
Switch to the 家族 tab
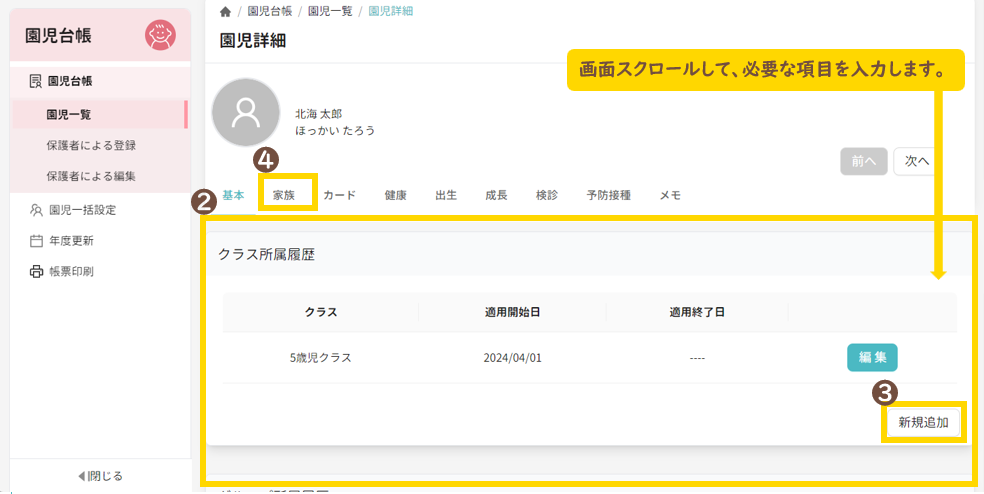285,195
